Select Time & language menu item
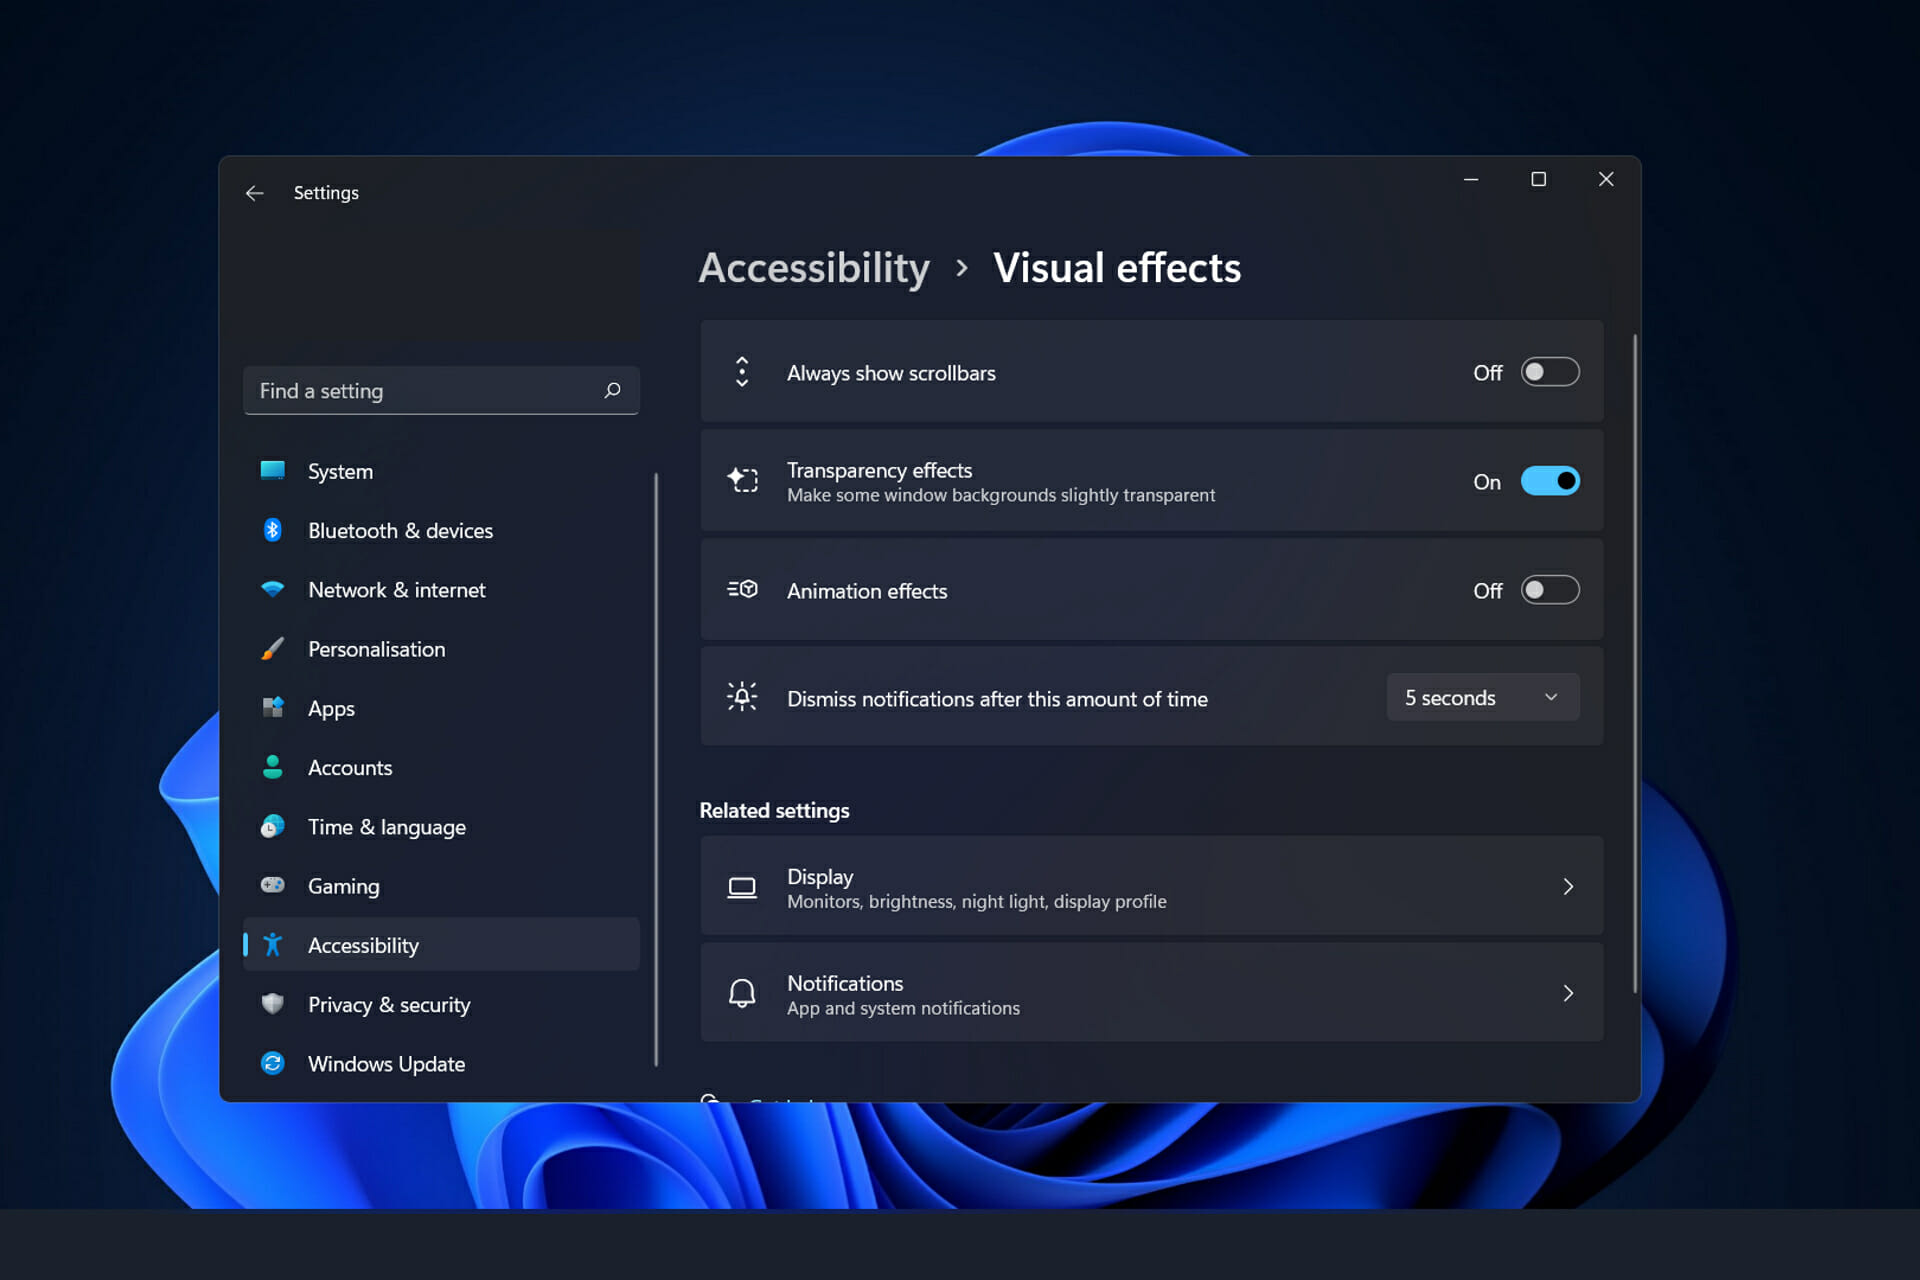1920x1280 pixels. tap(386, 826)
